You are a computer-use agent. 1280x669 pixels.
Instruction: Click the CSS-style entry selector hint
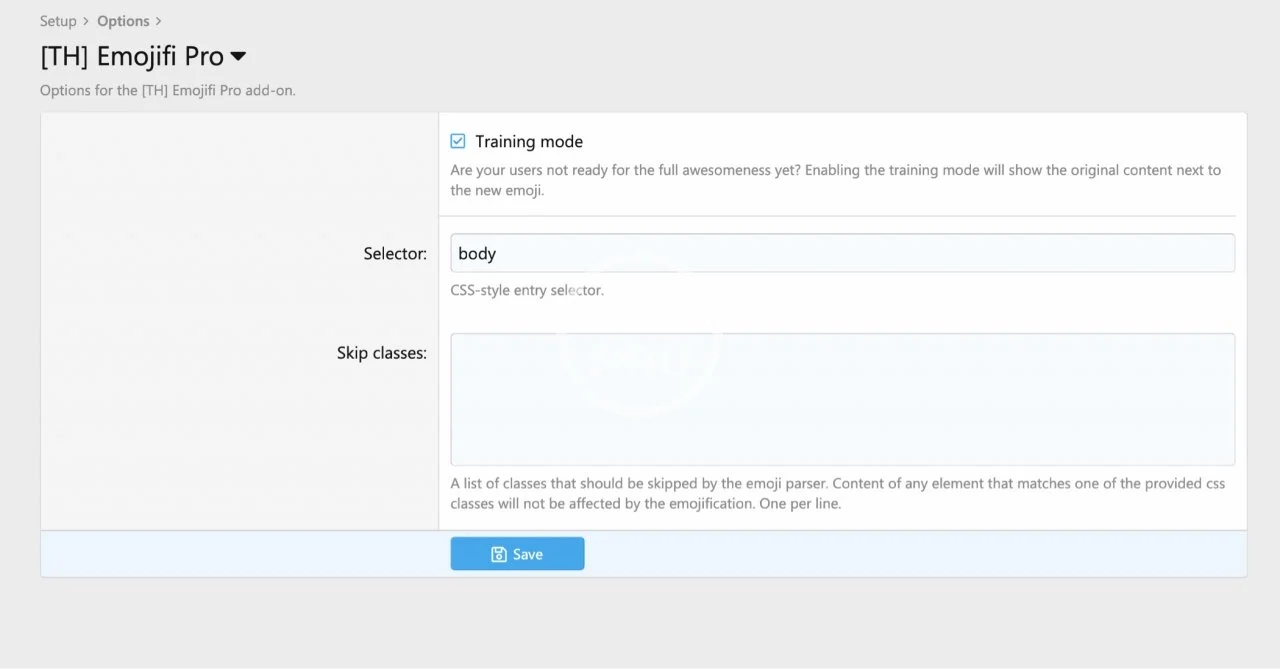click(527, 291)
